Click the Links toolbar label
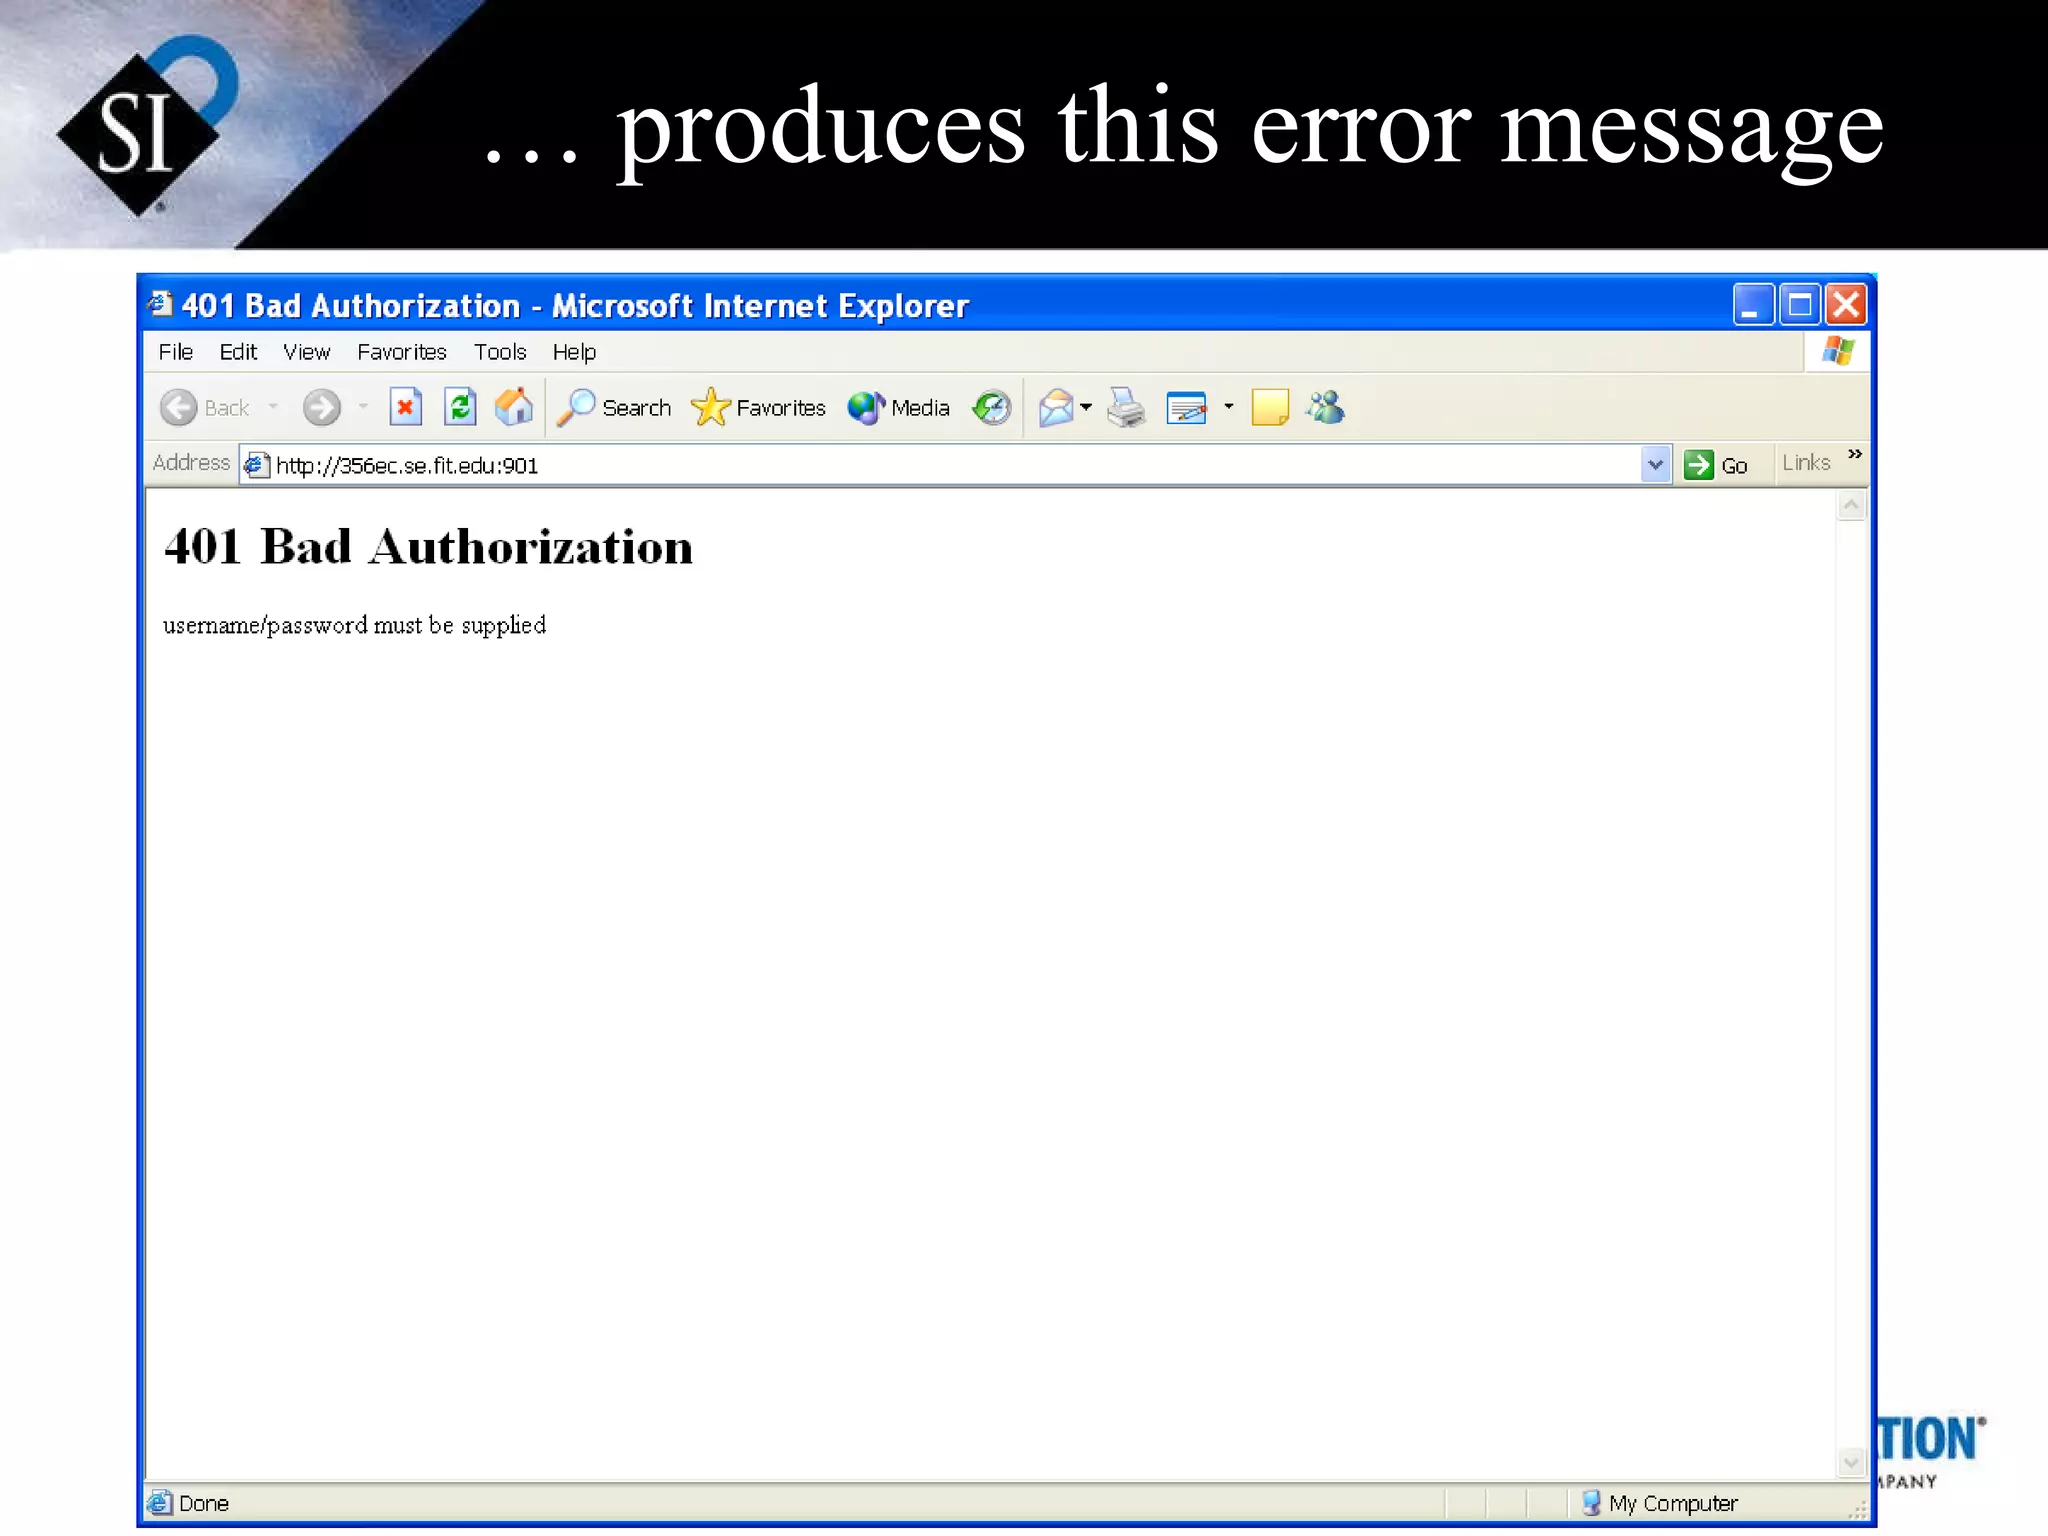2048x1536 pixels. click(x=1806, y=463)
